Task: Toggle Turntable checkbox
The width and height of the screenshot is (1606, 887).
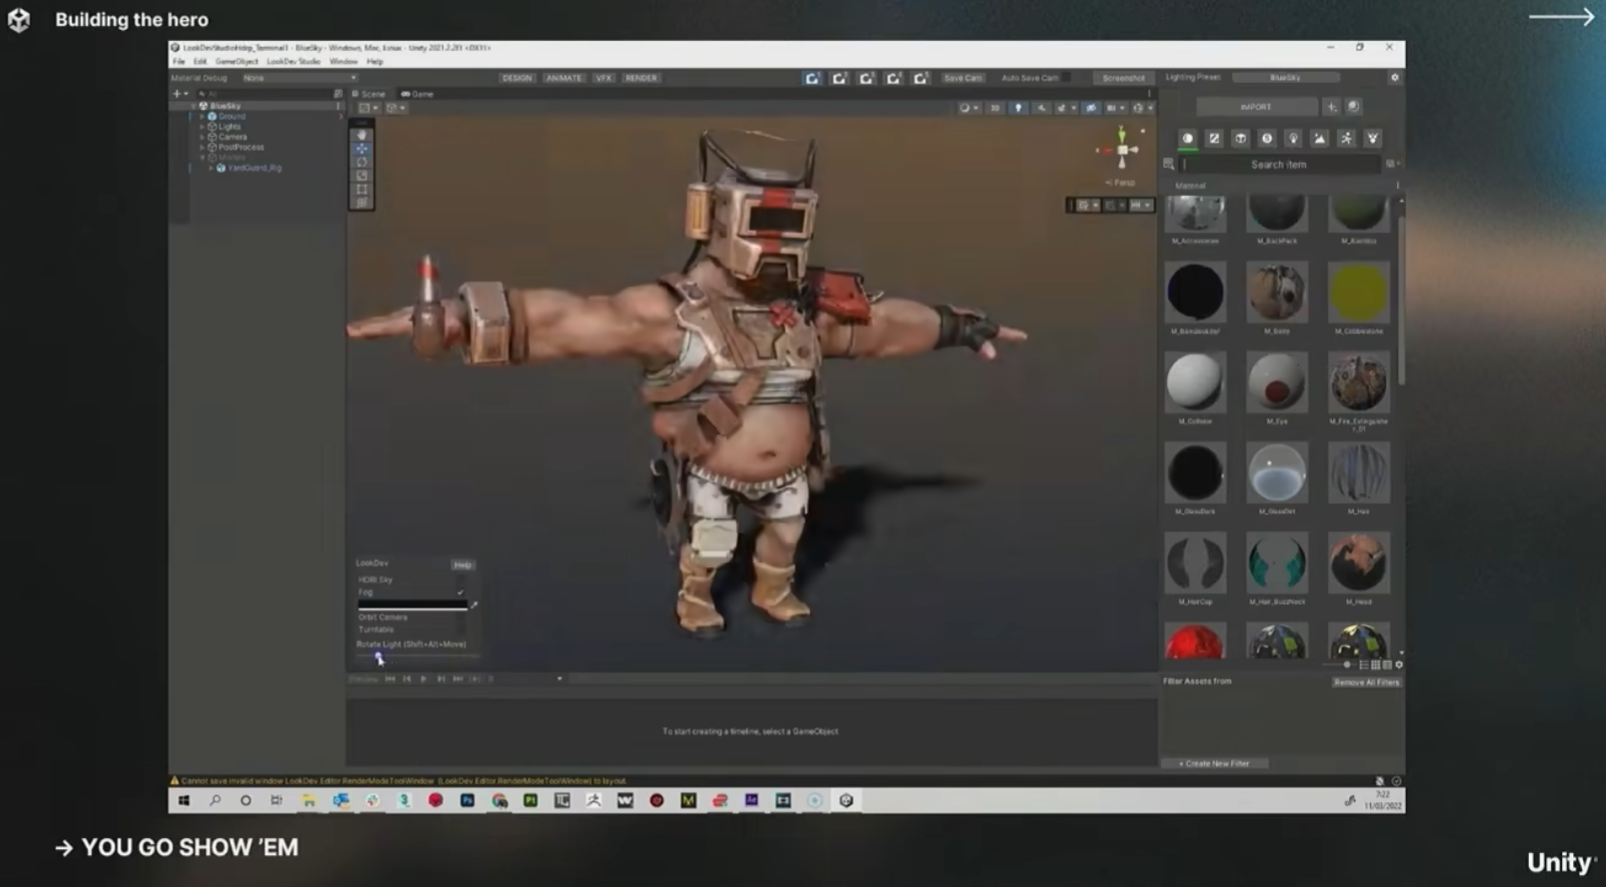Action: click(461, 629)
